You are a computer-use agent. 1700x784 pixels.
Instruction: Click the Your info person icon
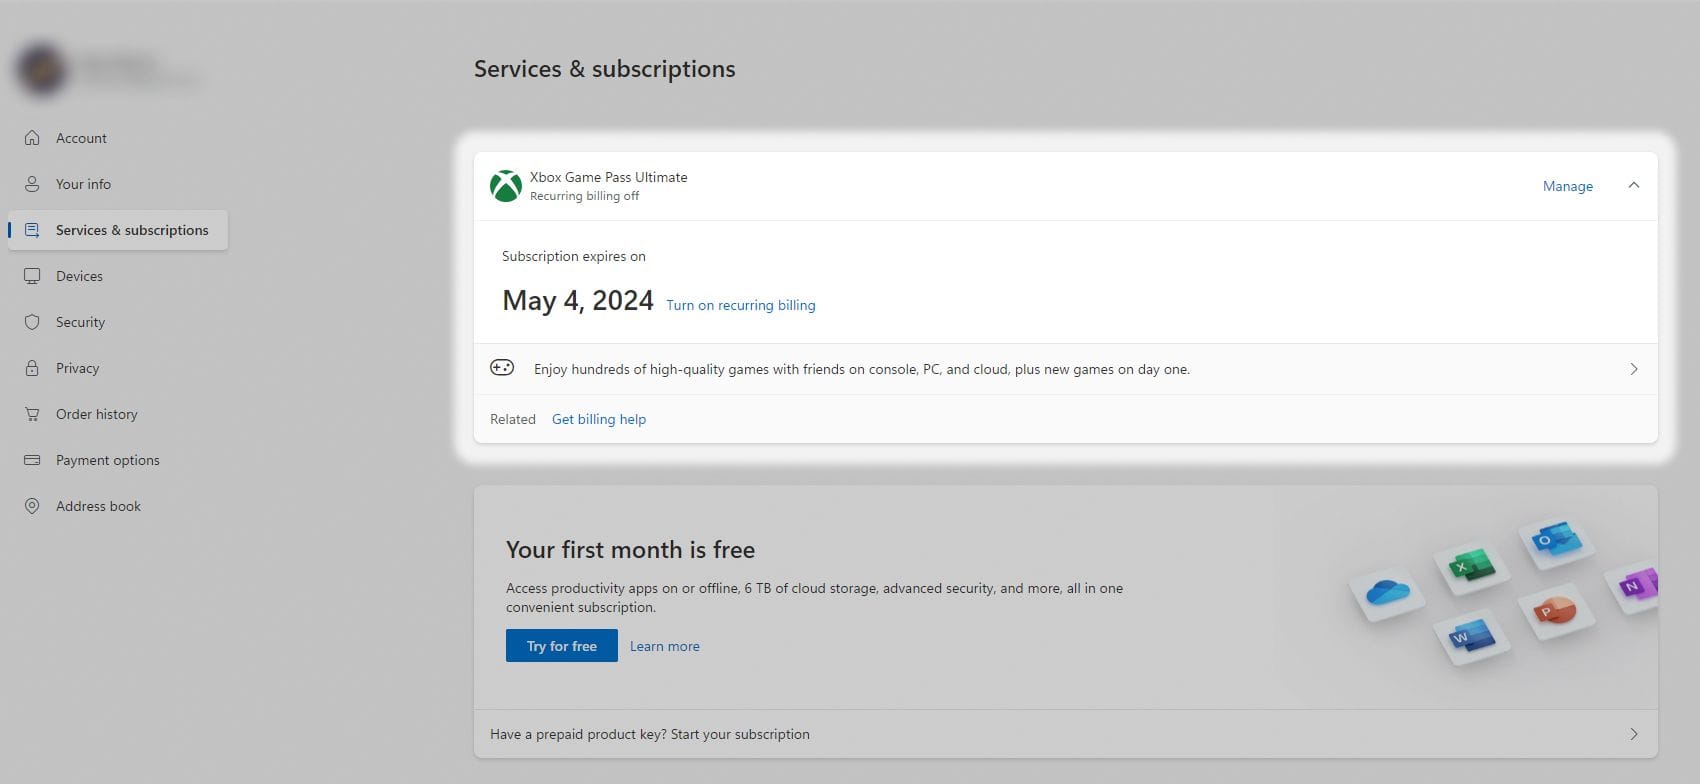click(32, 184)
